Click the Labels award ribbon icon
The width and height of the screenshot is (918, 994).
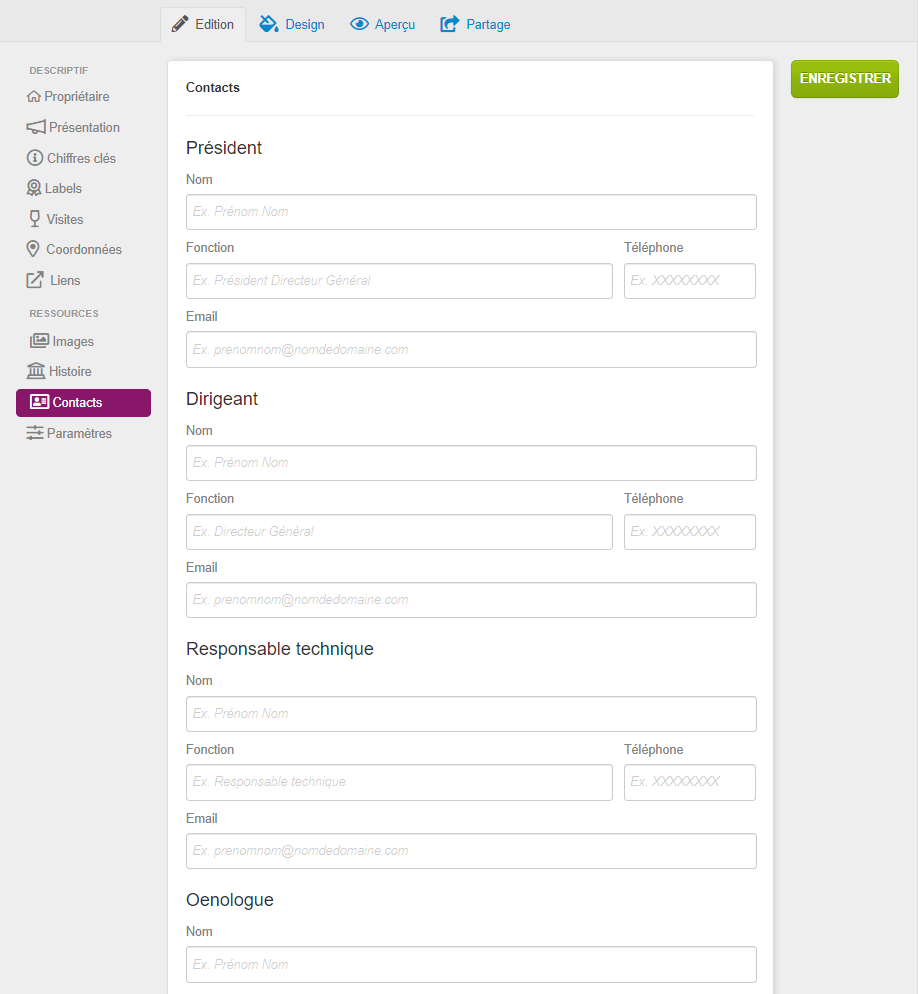tap(34, 188)
